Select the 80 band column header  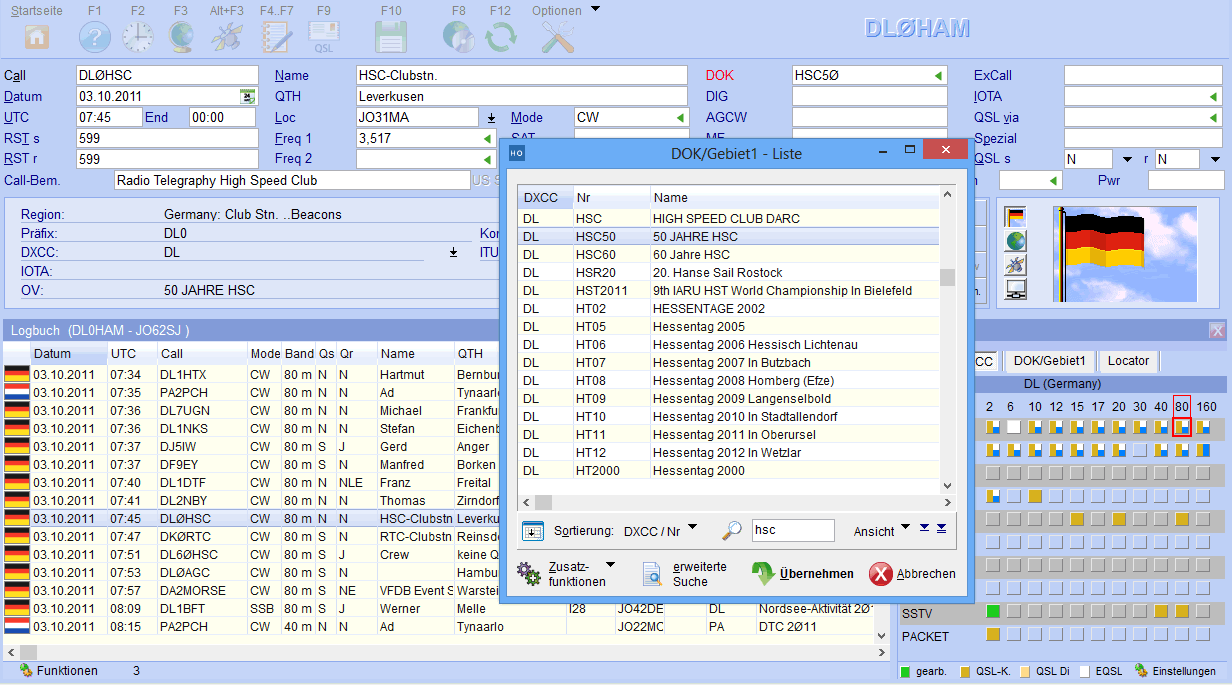pyautogui.click(x=1181, y=407)
